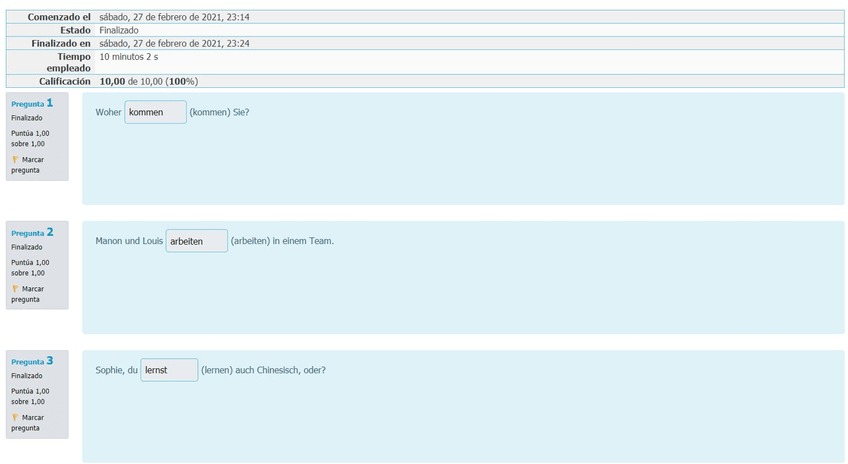Click the '10 minutos 2 s' time value
This screenshot has width=848, height=464.
pos(129,56)
